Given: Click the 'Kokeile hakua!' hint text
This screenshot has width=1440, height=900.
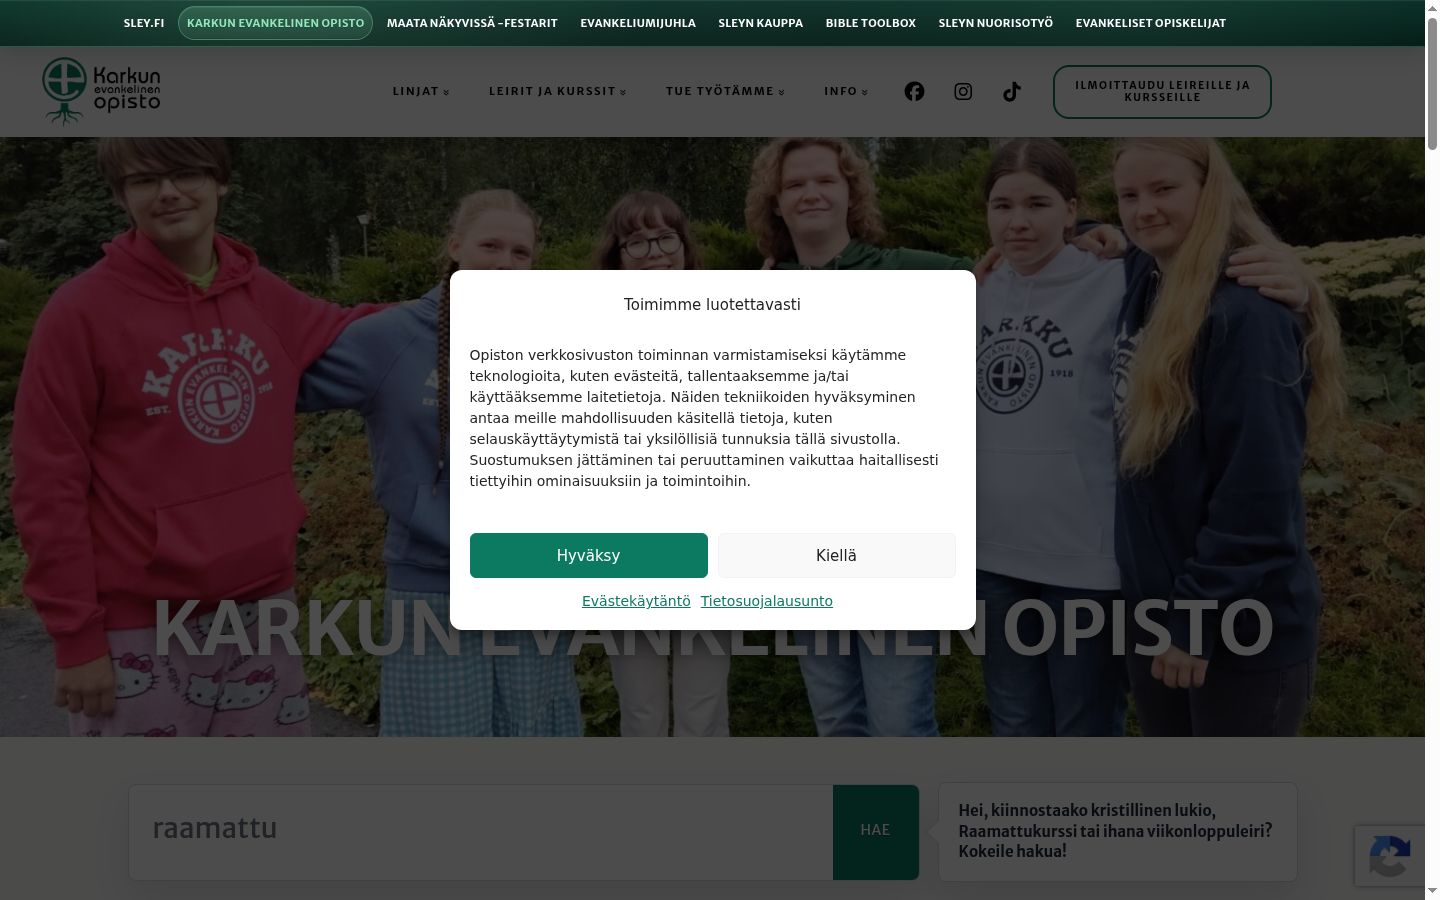Looking at the screenshot, I should pos(1013,852).
